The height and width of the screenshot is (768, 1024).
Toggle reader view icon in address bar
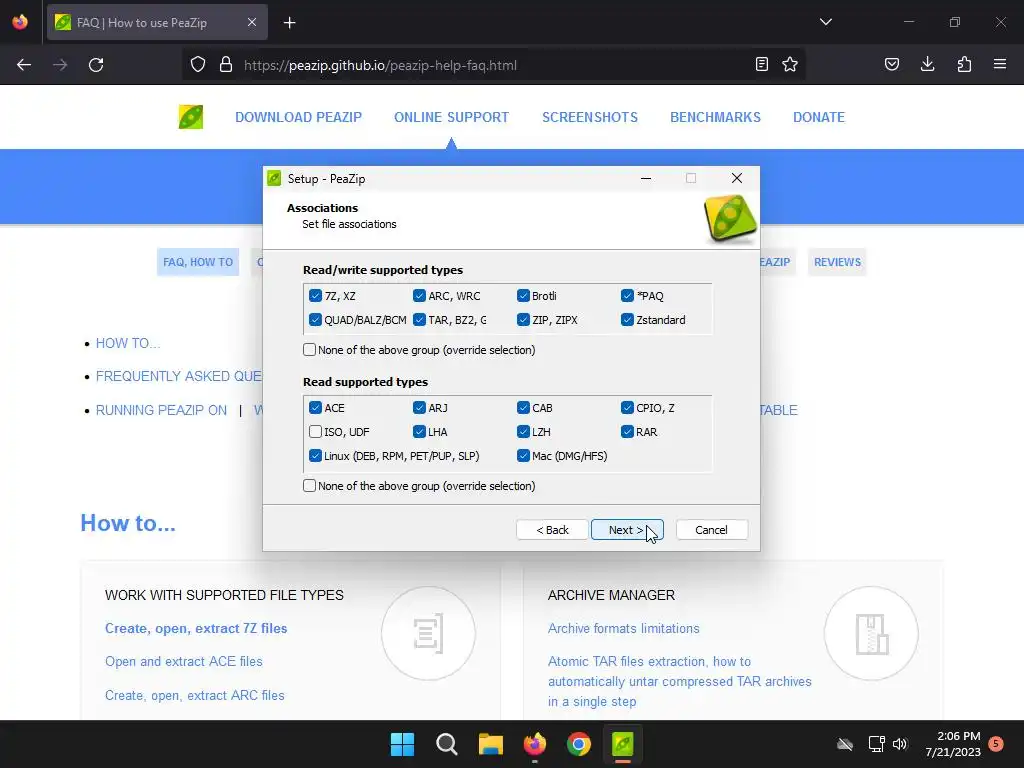[761, 65]
